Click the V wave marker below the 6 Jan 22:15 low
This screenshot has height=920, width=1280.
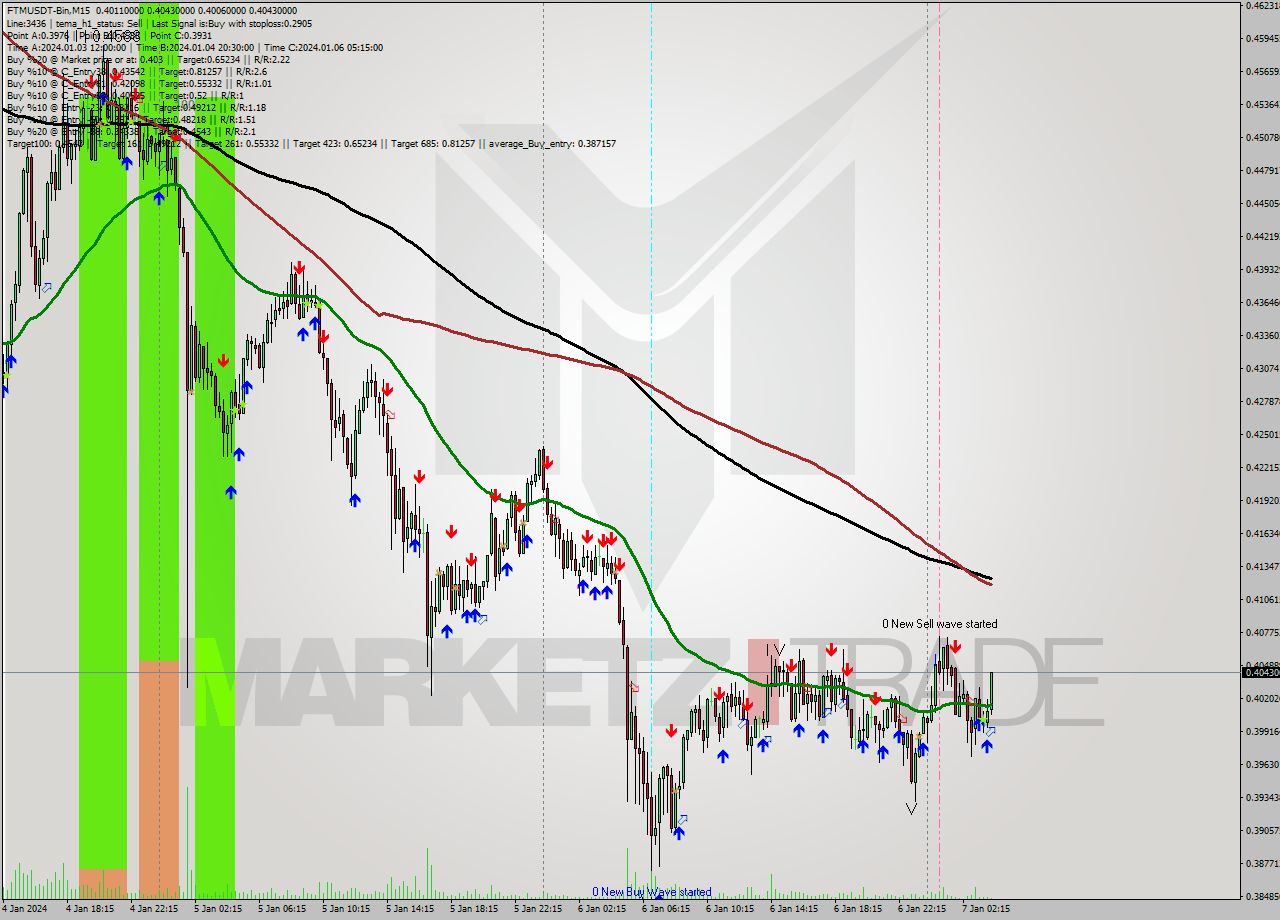(911, 808)
